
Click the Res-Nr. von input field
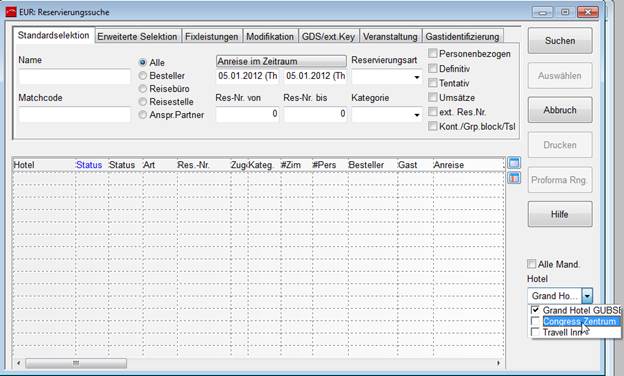tap(247, 115)
